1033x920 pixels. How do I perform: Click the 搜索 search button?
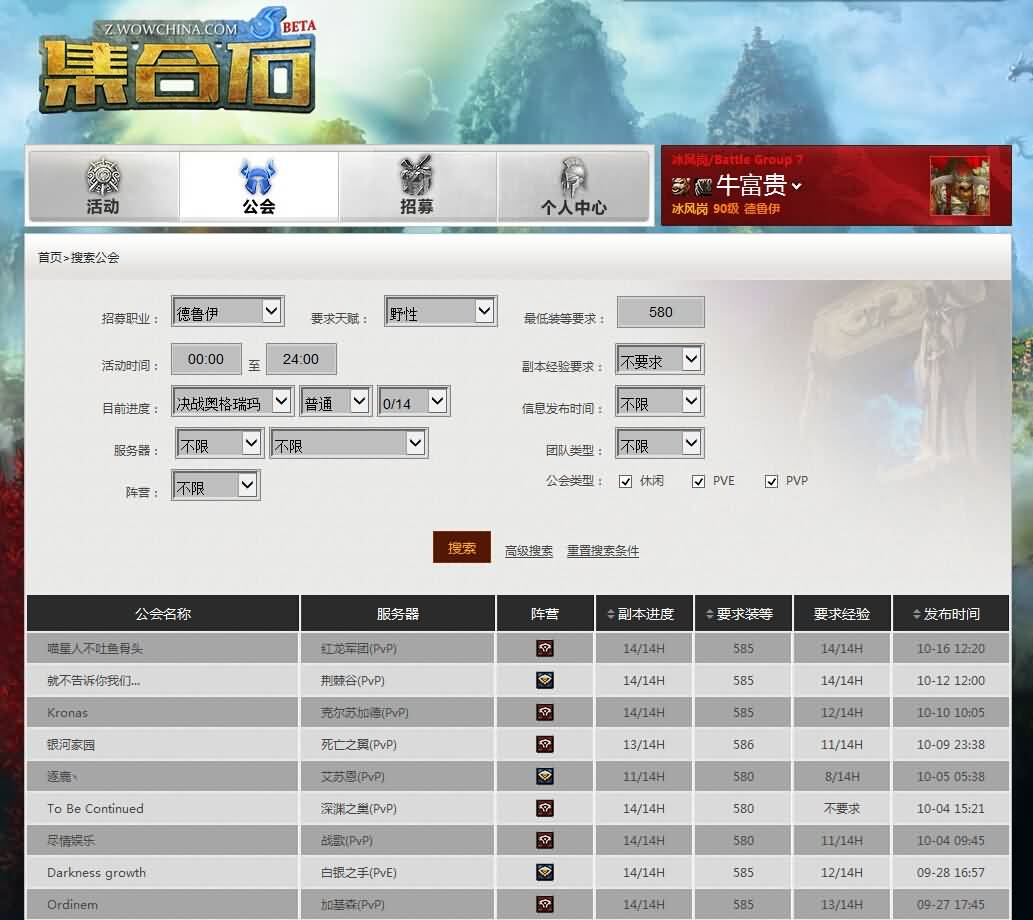tap(462, 548)
